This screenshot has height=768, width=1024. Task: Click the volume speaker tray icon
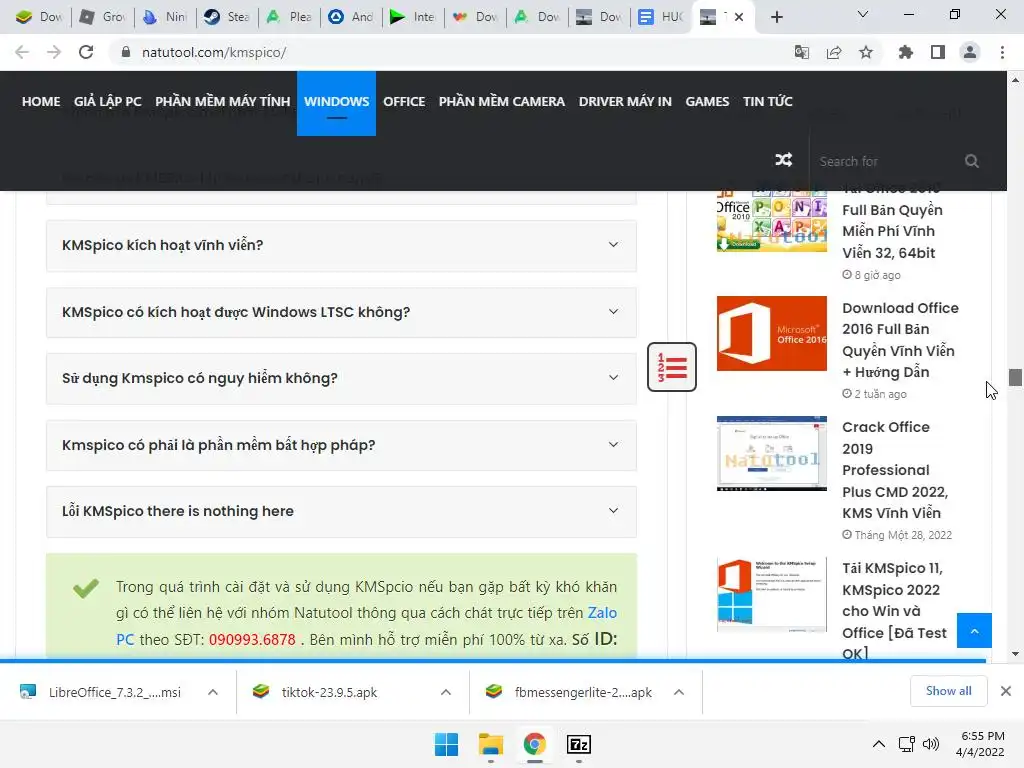pyautogui.click(x=931, y=744)
